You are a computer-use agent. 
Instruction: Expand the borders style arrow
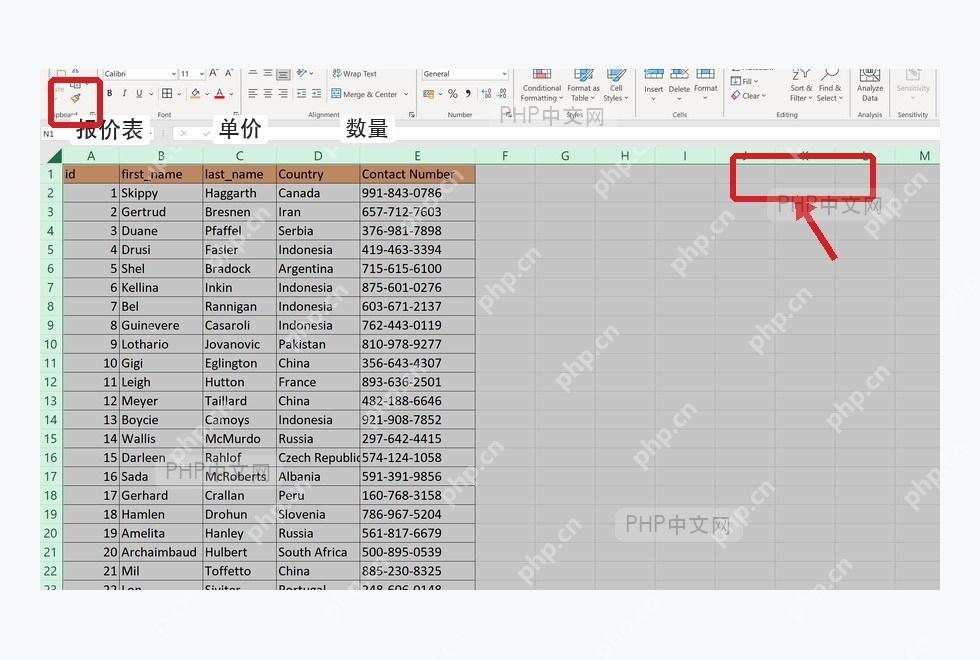point(179,94)
